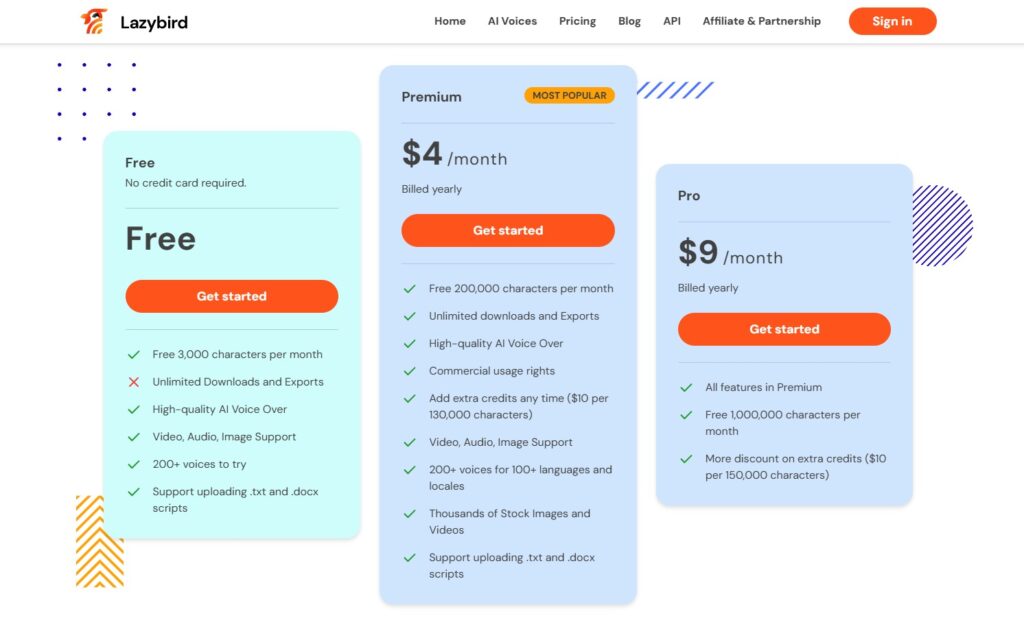Click the Home nav item
This screenshot has width=1024, height=629.
pyautogui.click(x=449, y=20)
